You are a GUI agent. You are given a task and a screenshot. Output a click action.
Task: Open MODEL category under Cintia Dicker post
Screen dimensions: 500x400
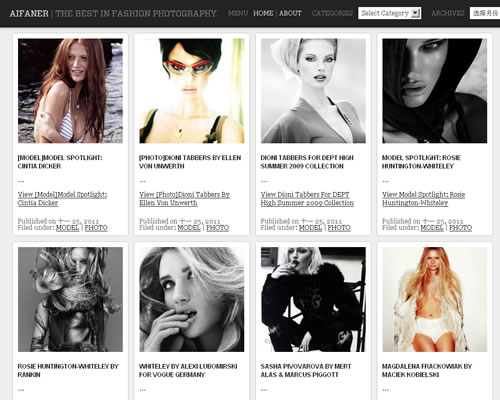tap(67, 228)
